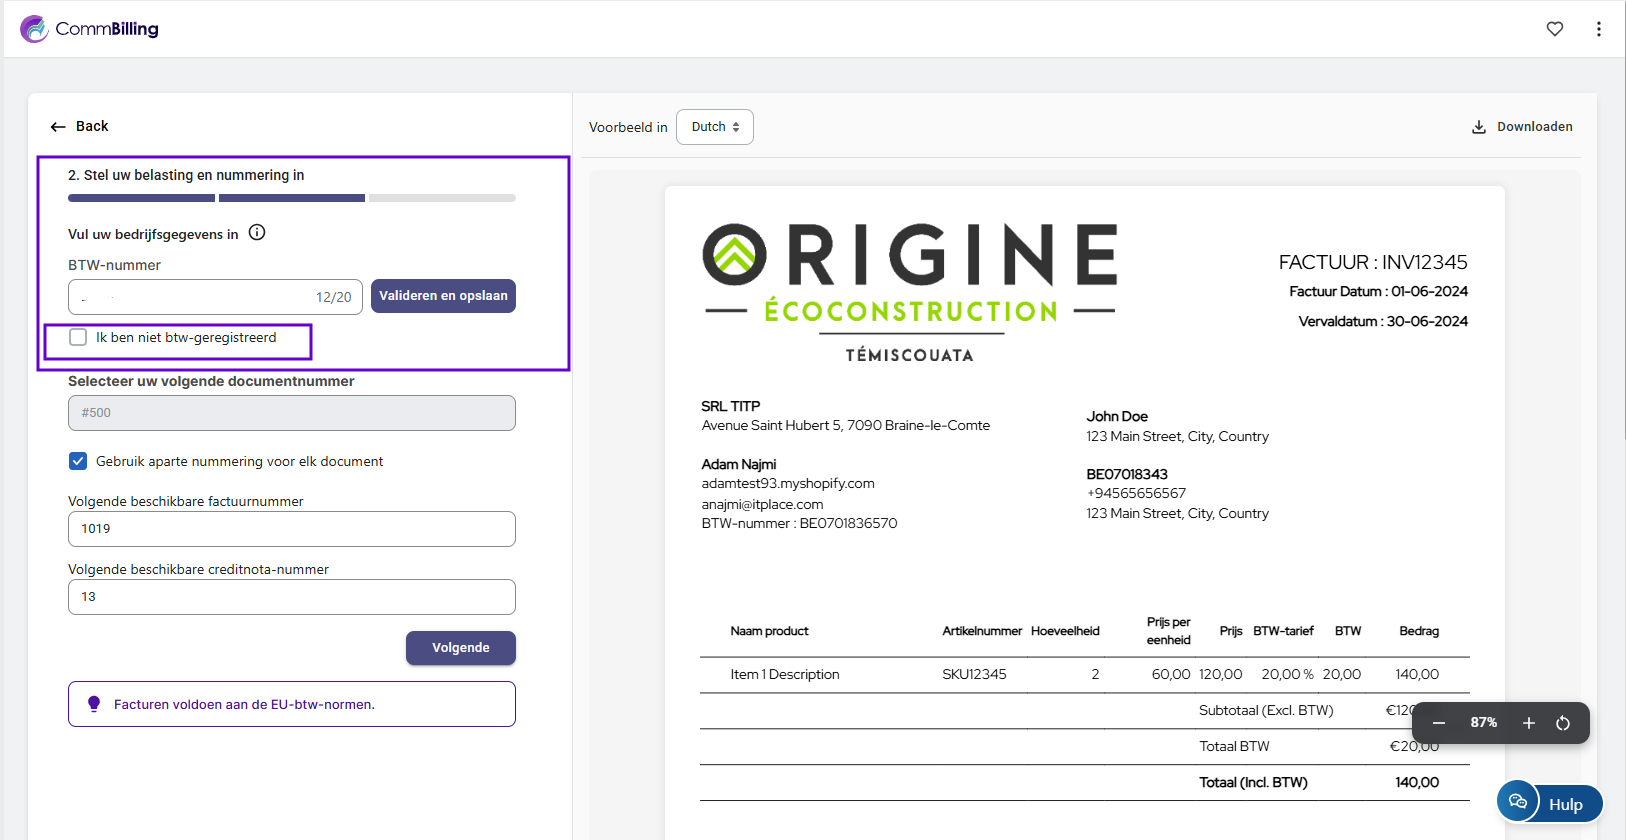This screenshot has width=1626, height=840.
Task: Check 'Ik ben niet btw-geregistreerd'
Action: pos(78,338)
